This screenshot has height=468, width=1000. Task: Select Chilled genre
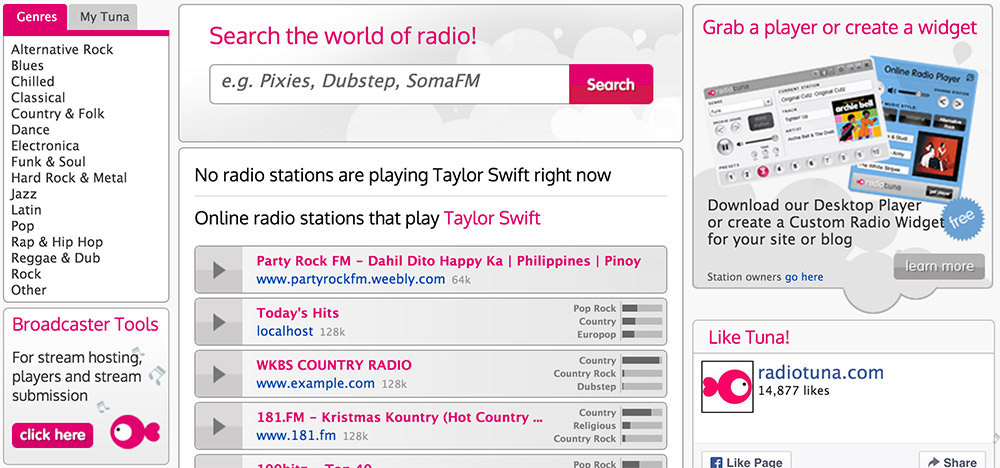[33, 82]
